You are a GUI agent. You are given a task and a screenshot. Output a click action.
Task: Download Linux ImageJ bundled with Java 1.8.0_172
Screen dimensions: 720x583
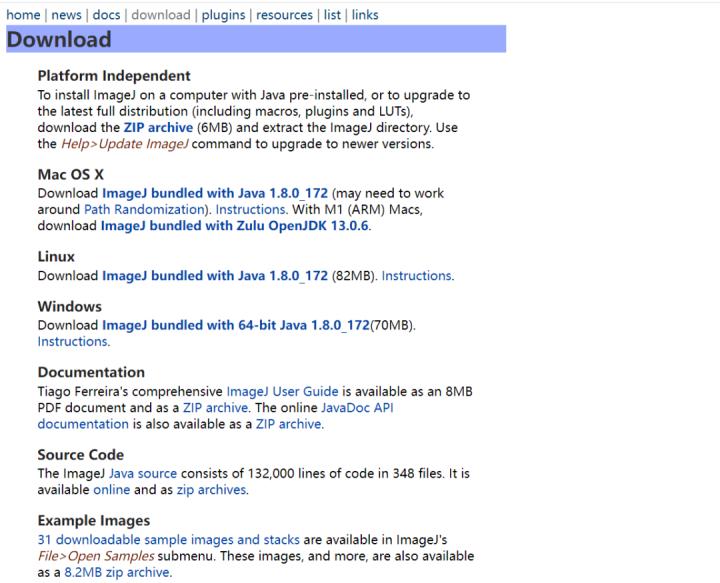(215, 275)
